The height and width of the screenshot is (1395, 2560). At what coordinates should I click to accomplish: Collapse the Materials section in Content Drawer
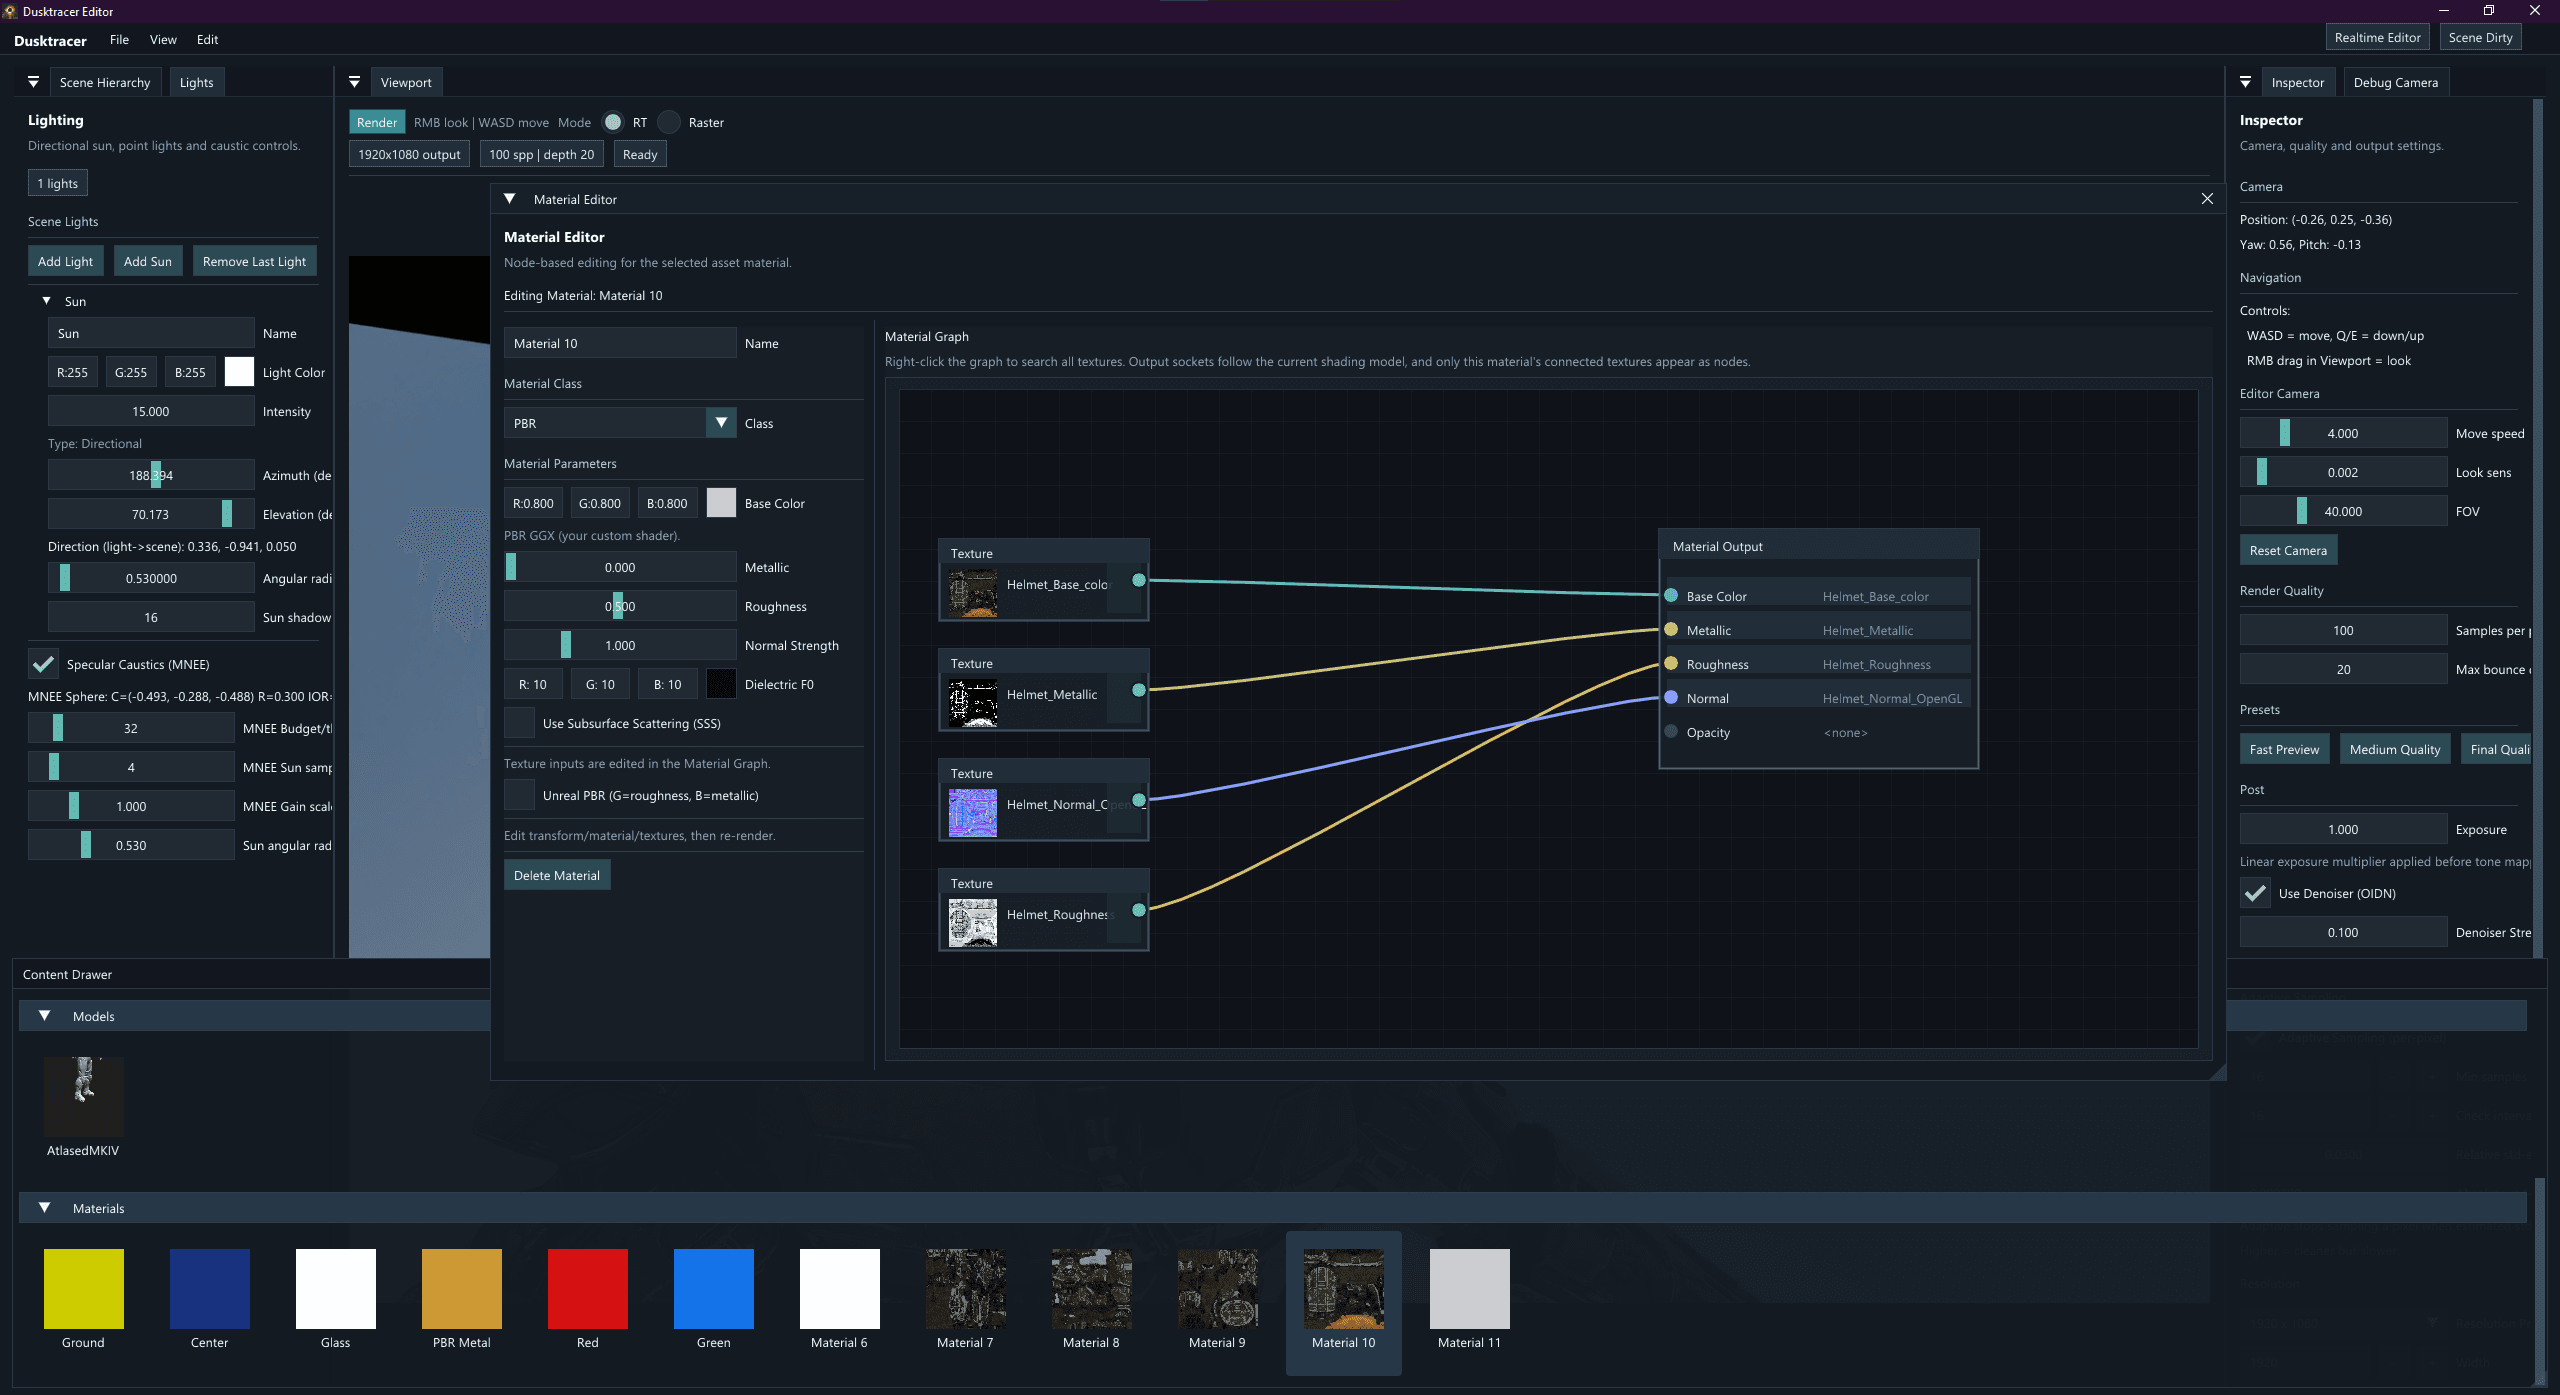tap(45, 1207)
